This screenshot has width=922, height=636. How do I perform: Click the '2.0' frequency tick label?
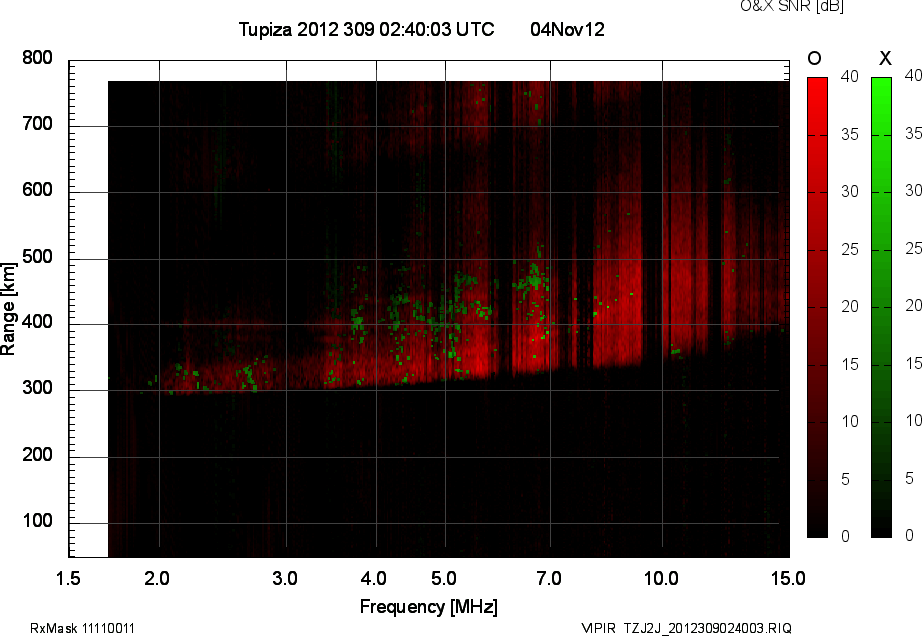[157, 579]
